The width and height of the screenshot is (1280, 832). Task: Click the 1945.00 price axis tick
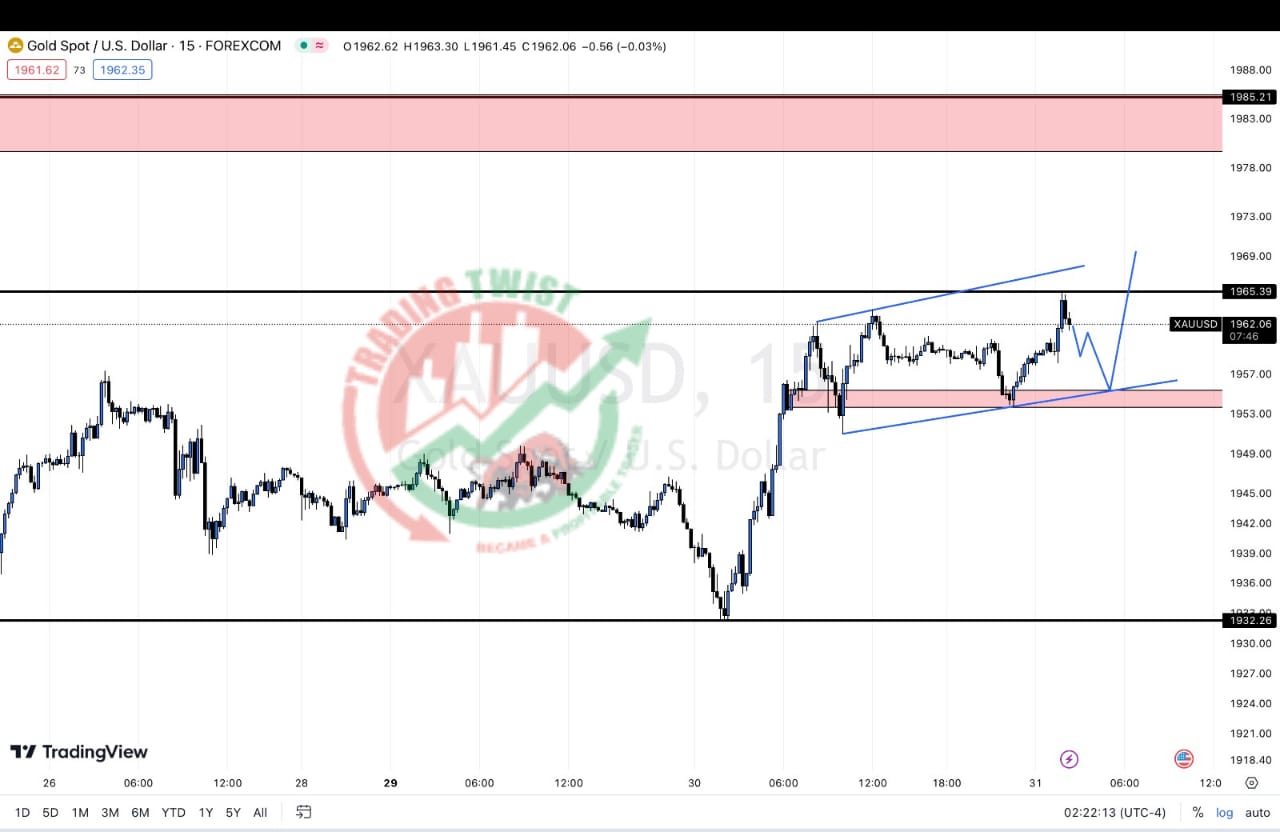1250,493
